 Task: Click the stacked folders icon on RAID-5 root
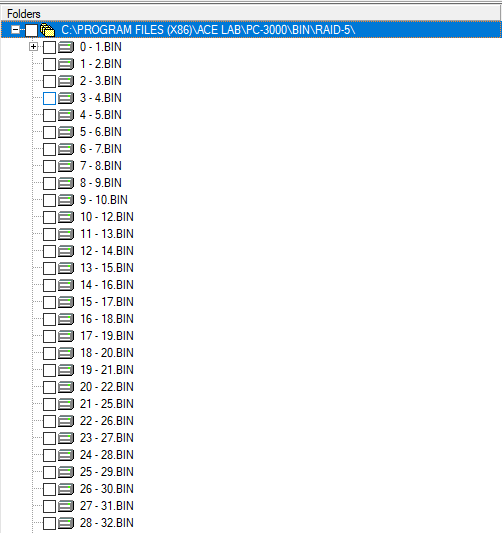coord(48,30)
